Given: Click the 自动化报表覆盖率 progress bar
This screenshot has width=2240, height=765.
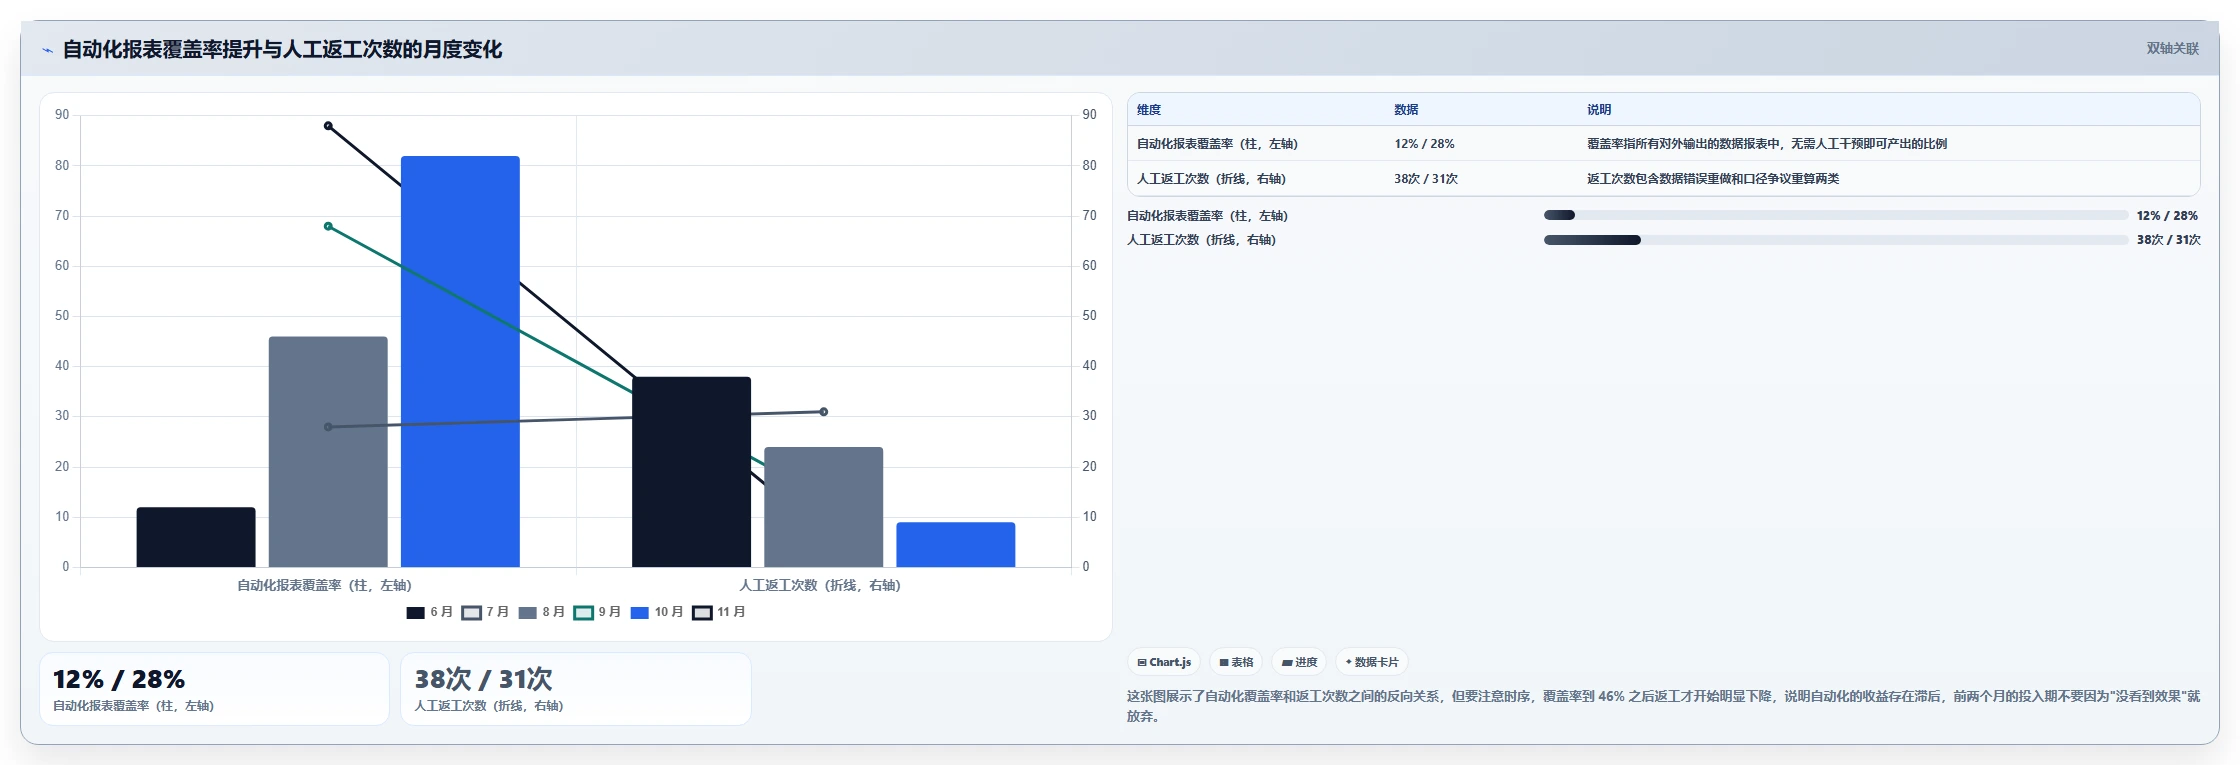Looking at the screenshot, I should (x=1836, y=215).
